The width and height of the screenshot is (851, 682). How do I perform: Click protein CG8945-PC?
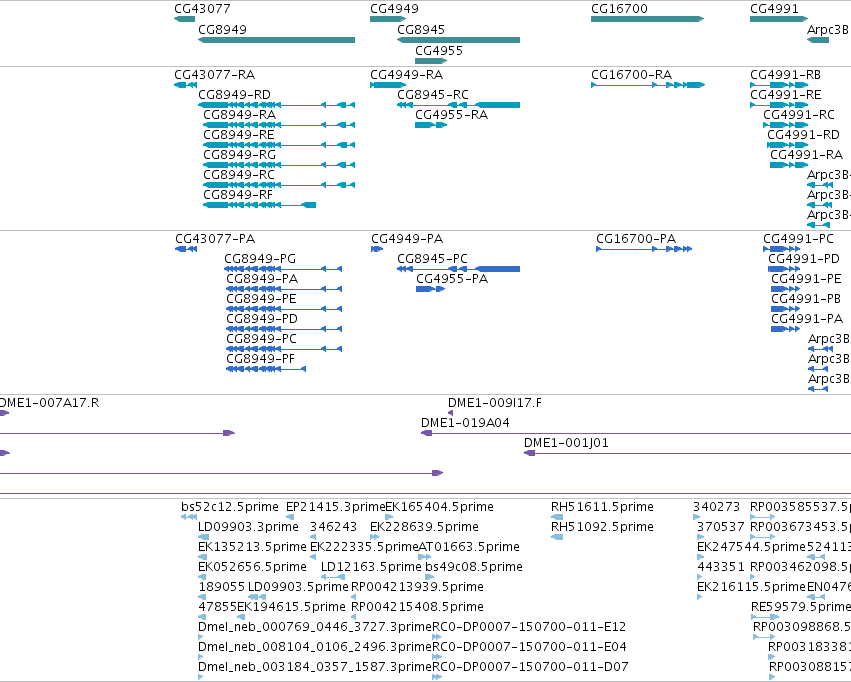click(x=459, y=269)
